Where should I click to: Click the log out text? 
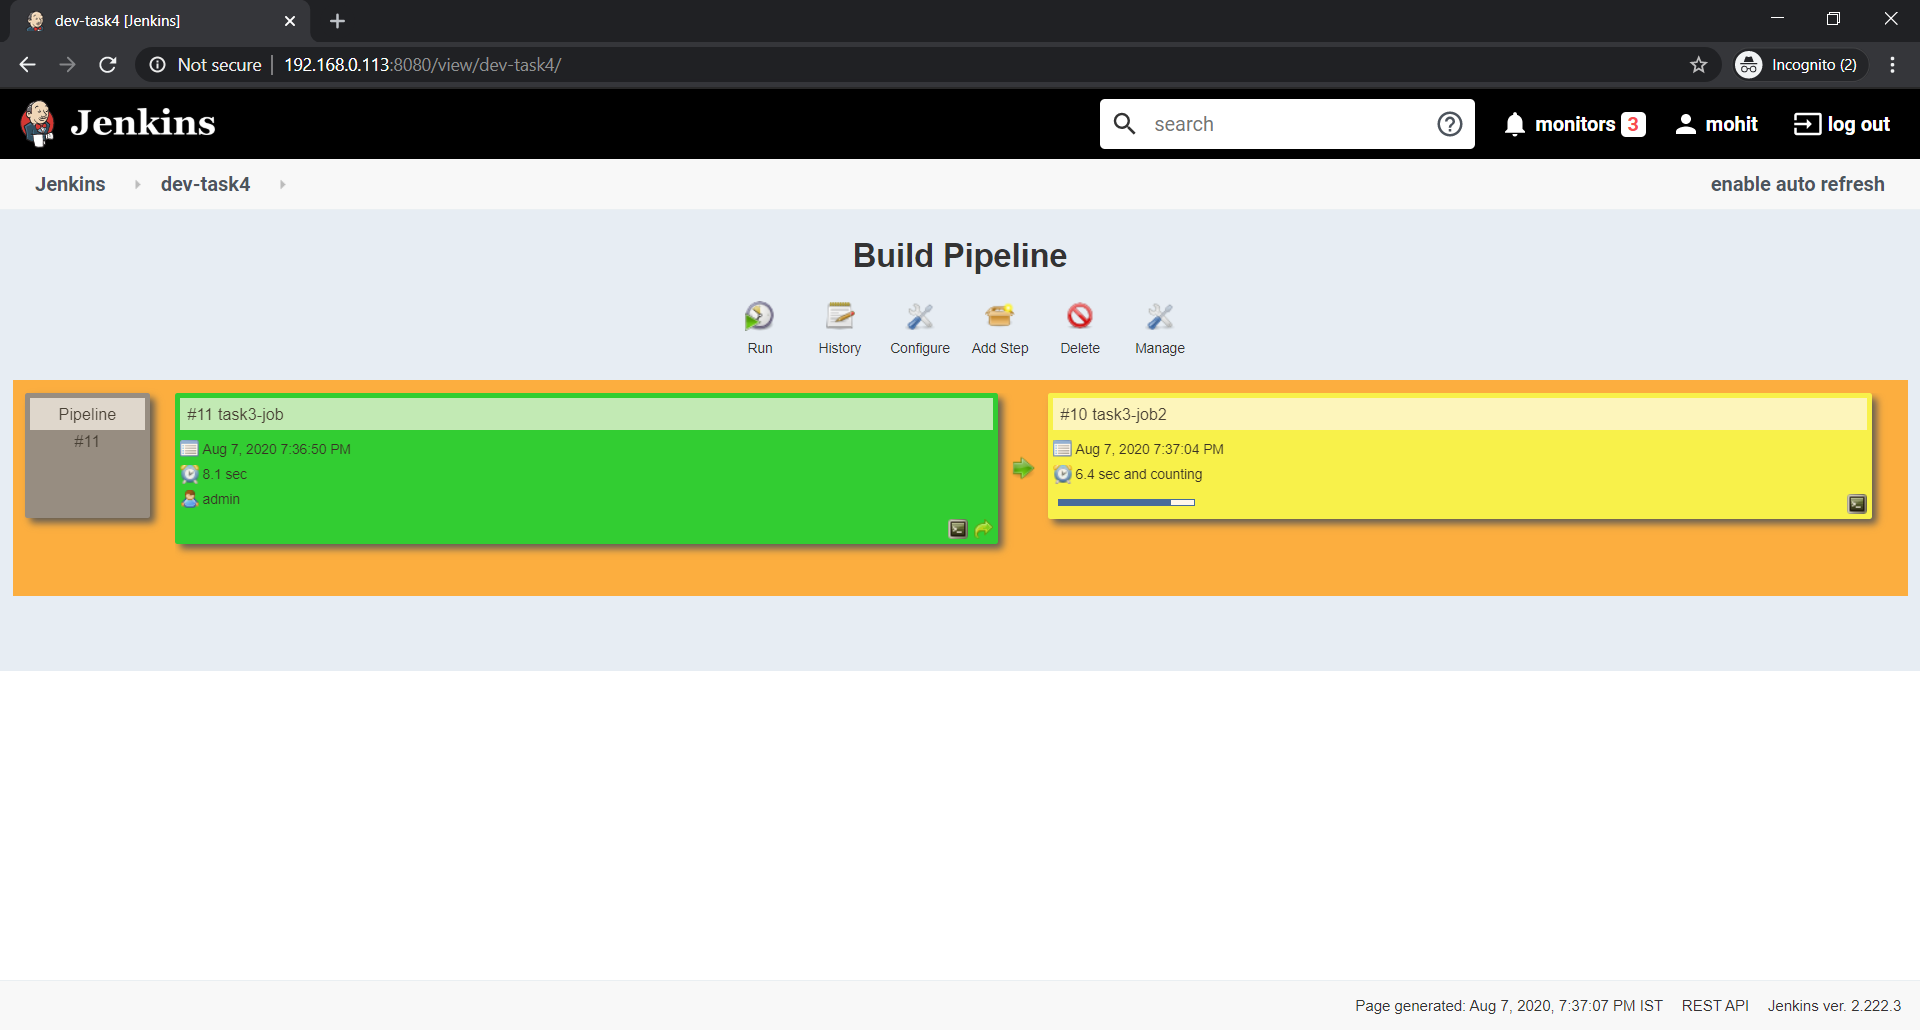click(x=1858, y=124)
